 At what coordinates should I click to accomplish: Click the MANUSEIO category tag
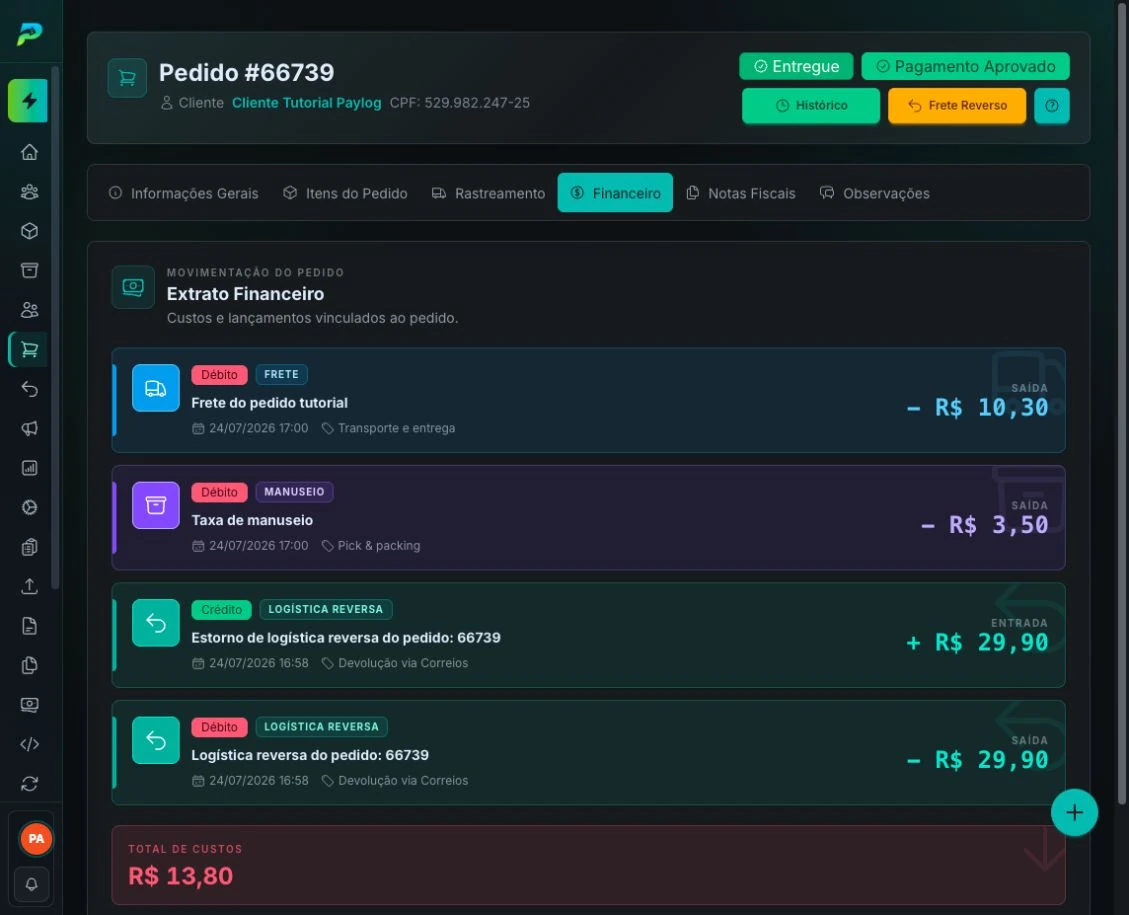pos(294,492)
